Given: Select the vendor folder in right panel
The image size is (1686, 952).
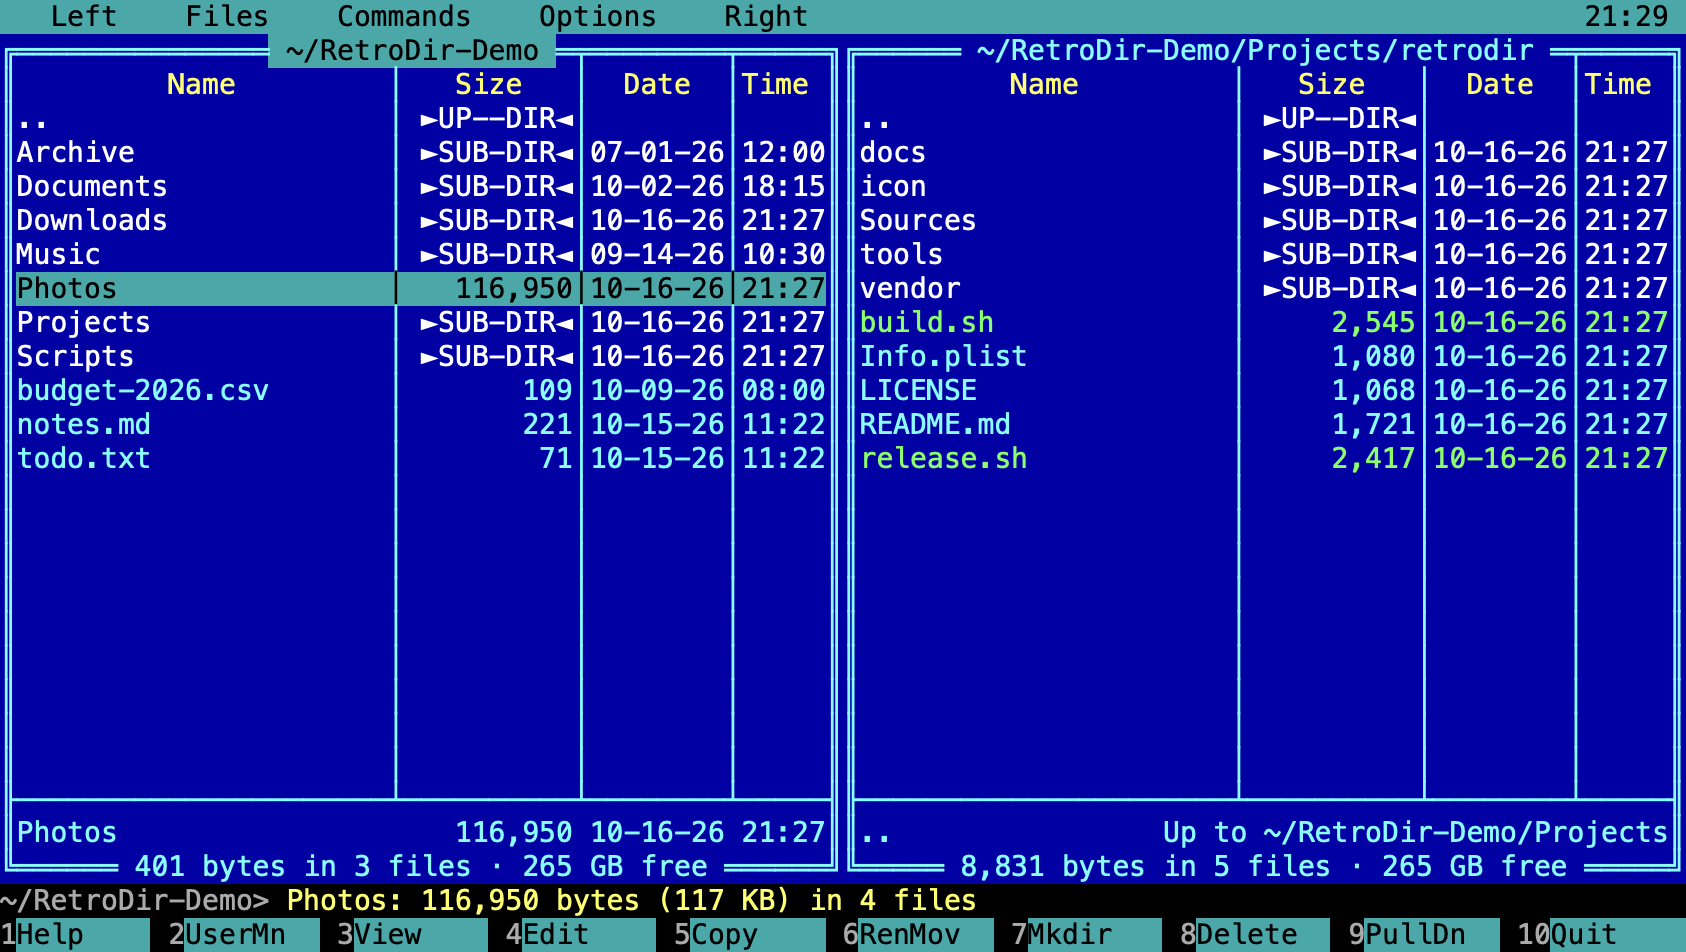Looking at the screenshot, I should tap(1264, 288).
